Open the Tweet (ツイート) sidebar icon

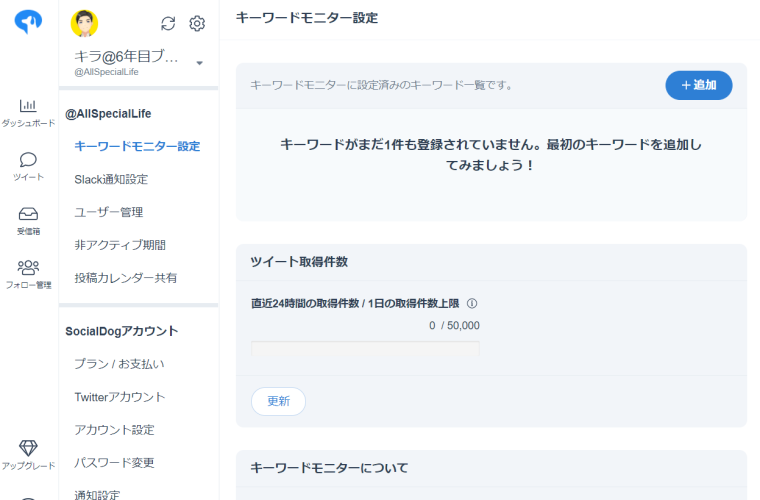coord(28,160)
